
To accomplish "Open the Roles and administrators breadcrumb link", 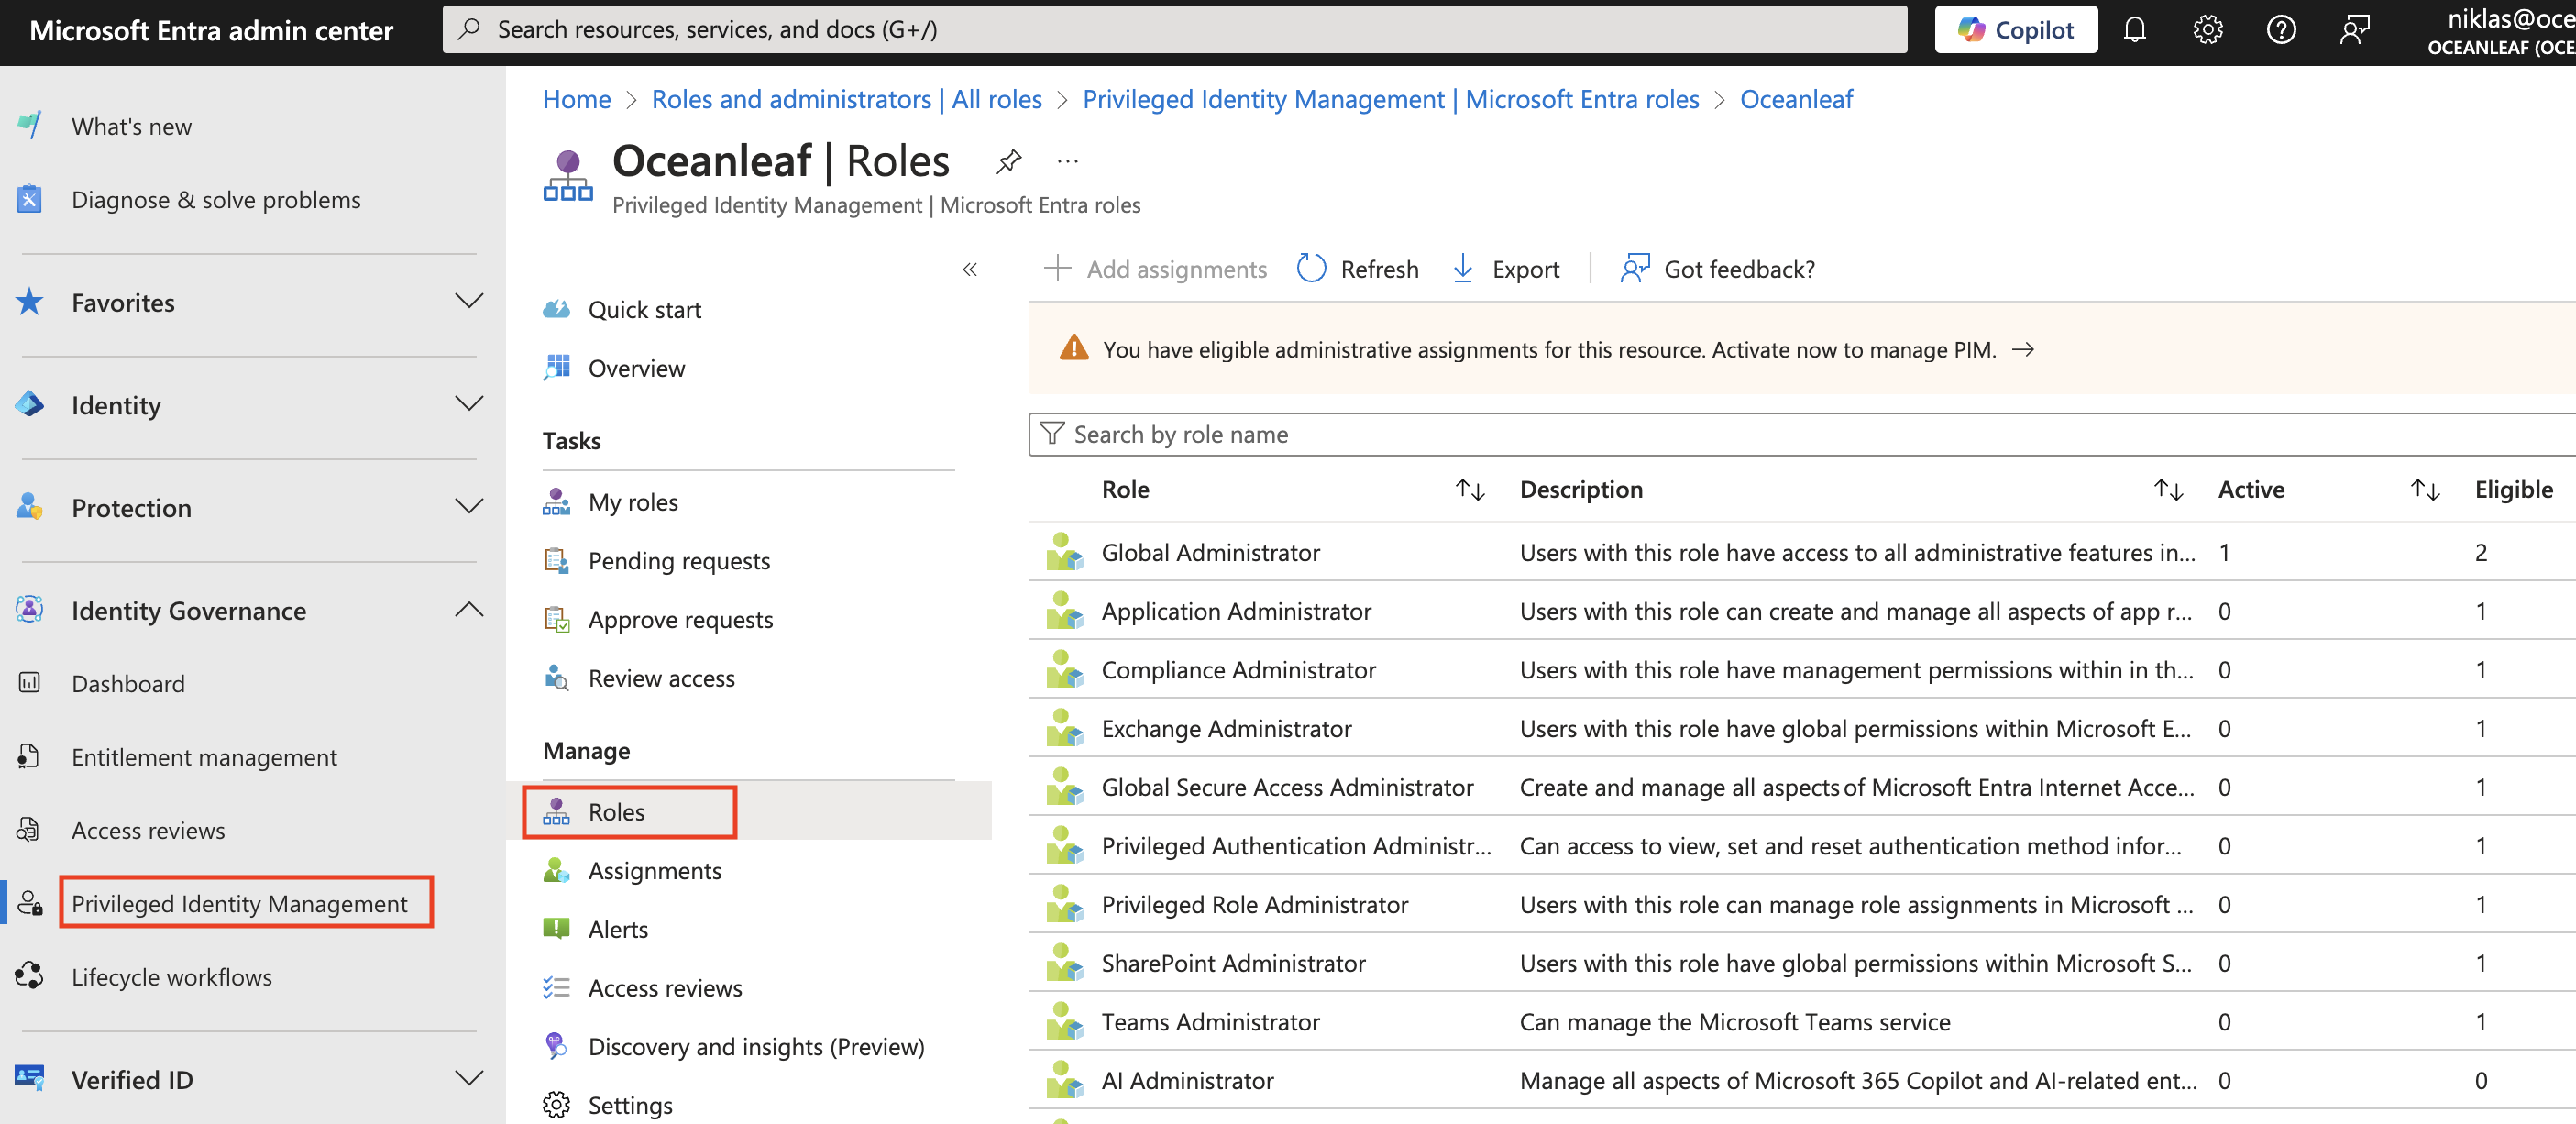I will (846, 99).
